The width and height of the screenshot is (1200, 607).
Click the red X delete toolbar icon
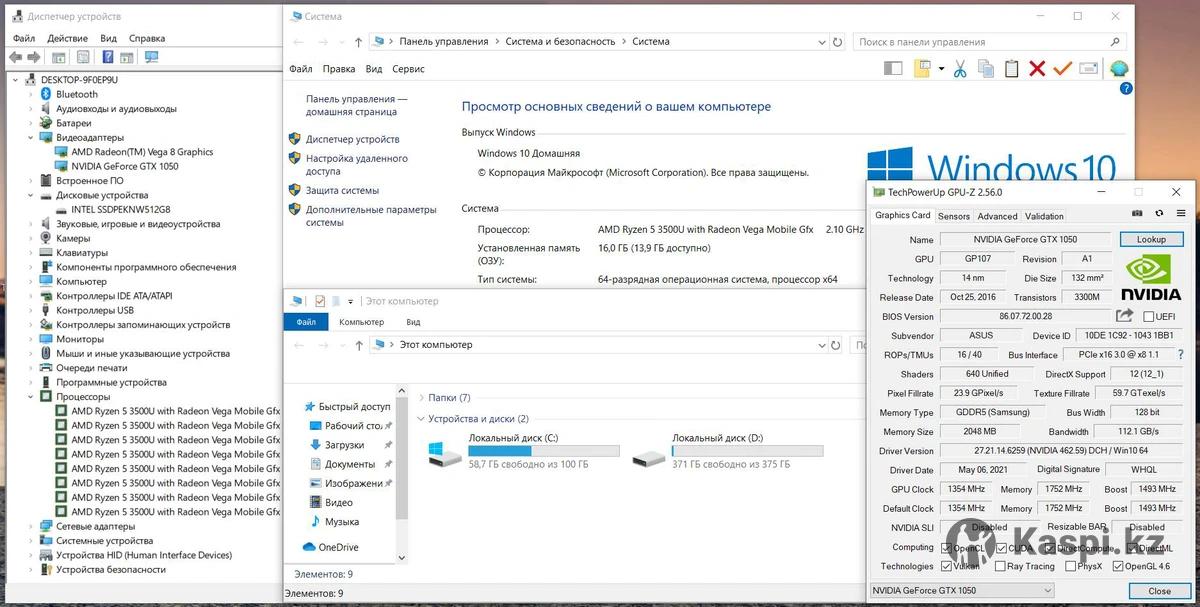click(1037, 69)
